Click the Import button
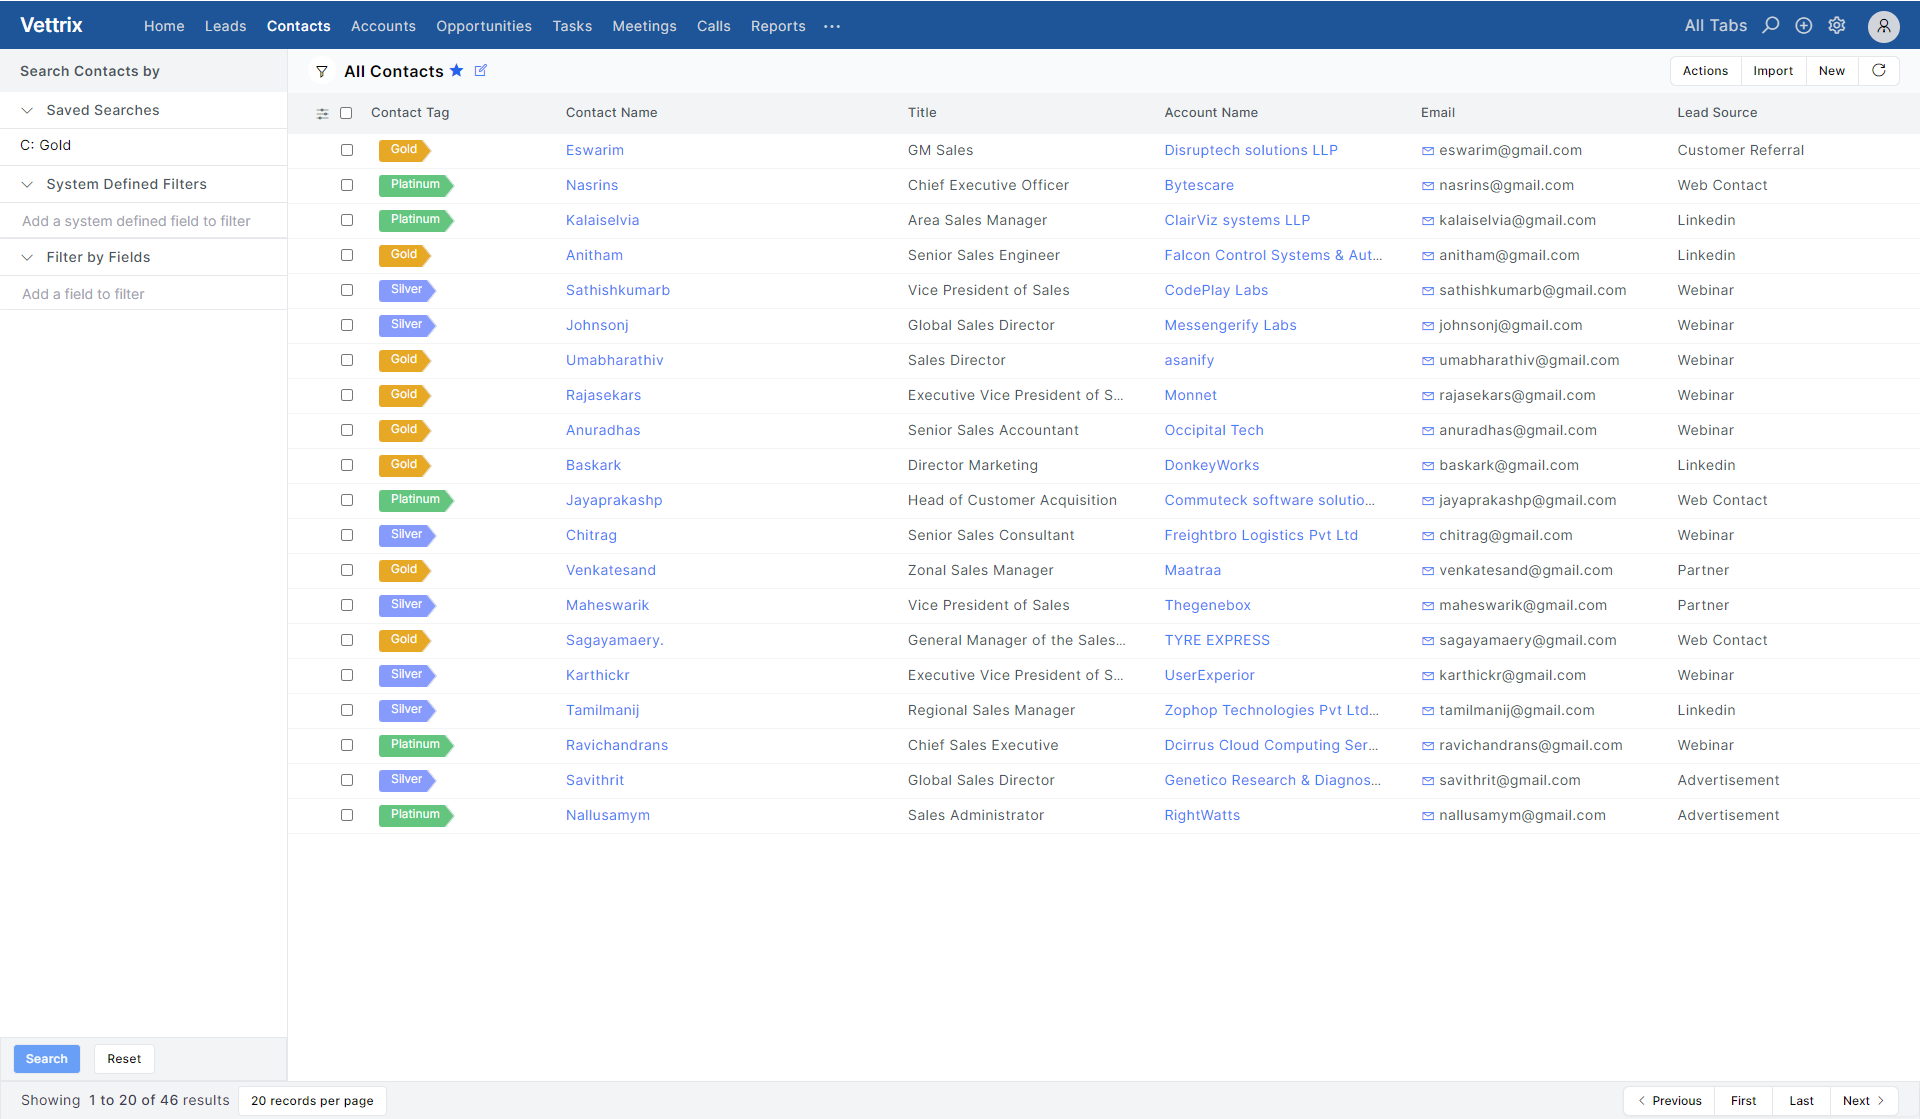This screenshot has height=1119, width=1920. coord(1773,70)
